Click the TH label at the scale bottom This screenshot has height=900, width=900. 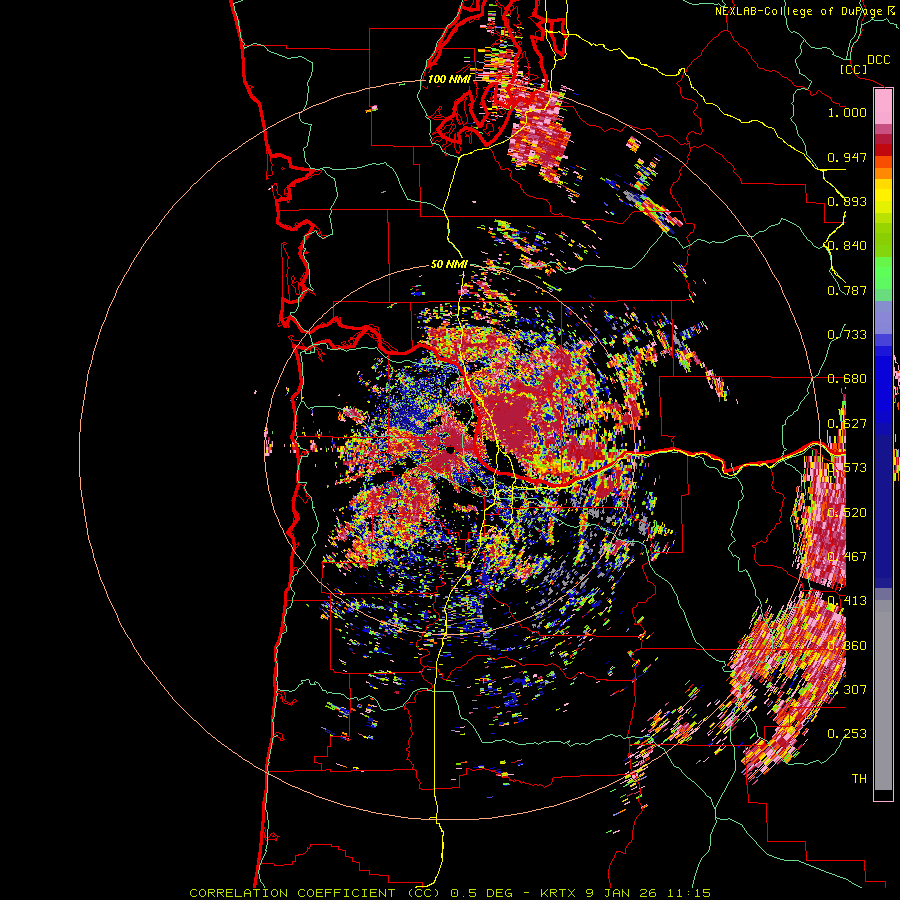click(x=859, y=778)
